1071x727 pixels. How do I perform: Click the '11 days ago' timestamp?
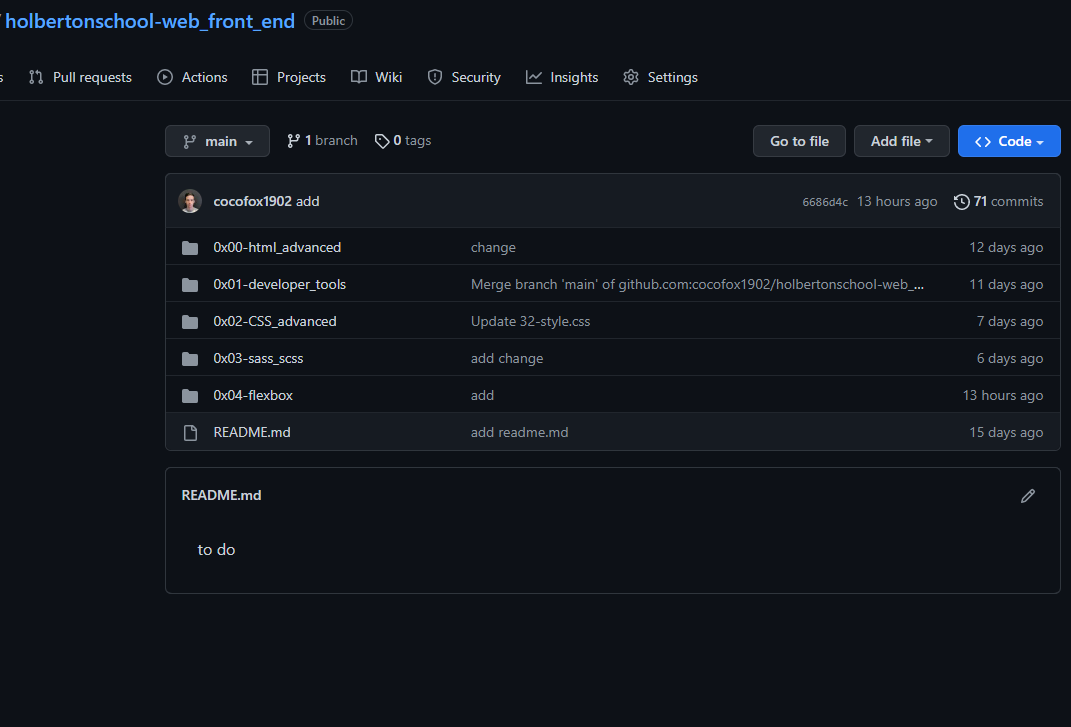coord(1006,284)
